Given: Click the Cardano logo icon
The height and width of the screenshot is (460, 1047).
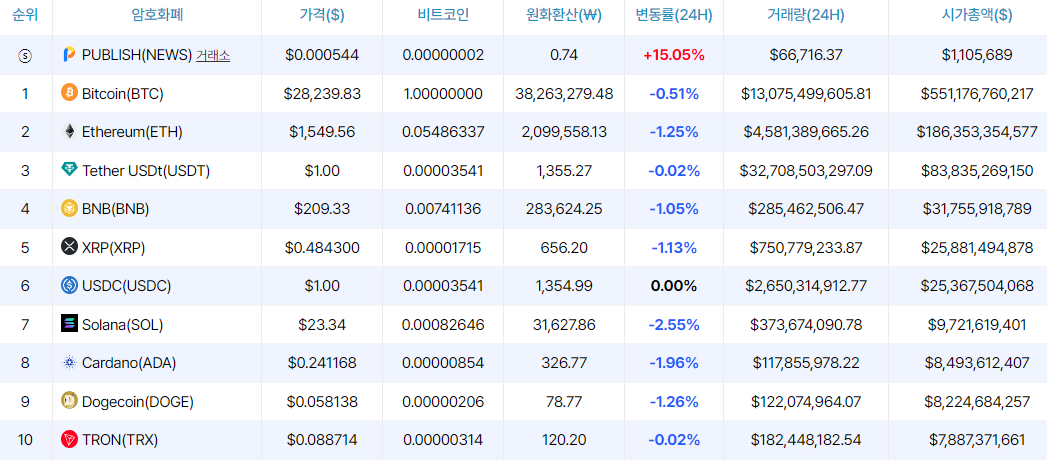Looking at the screenshot, I should tap(69, 363).
